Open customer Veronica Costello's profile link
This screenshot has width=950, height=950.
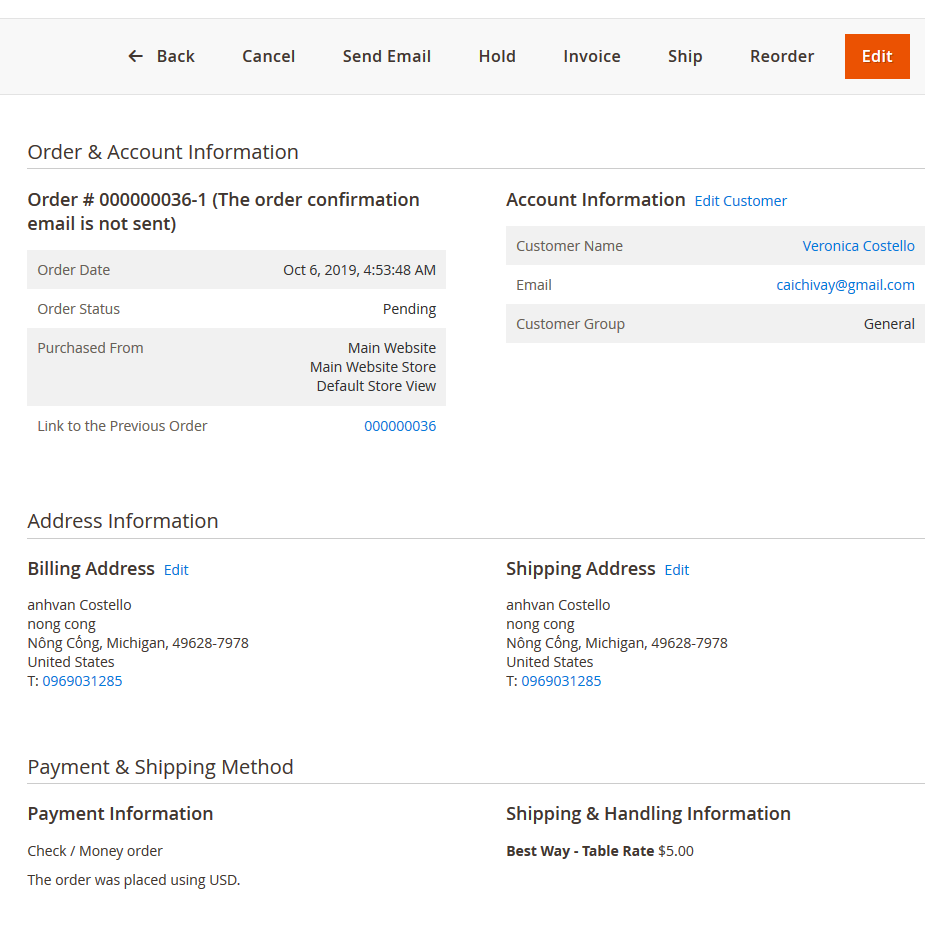pyautogui.click(x=858, y=246)
